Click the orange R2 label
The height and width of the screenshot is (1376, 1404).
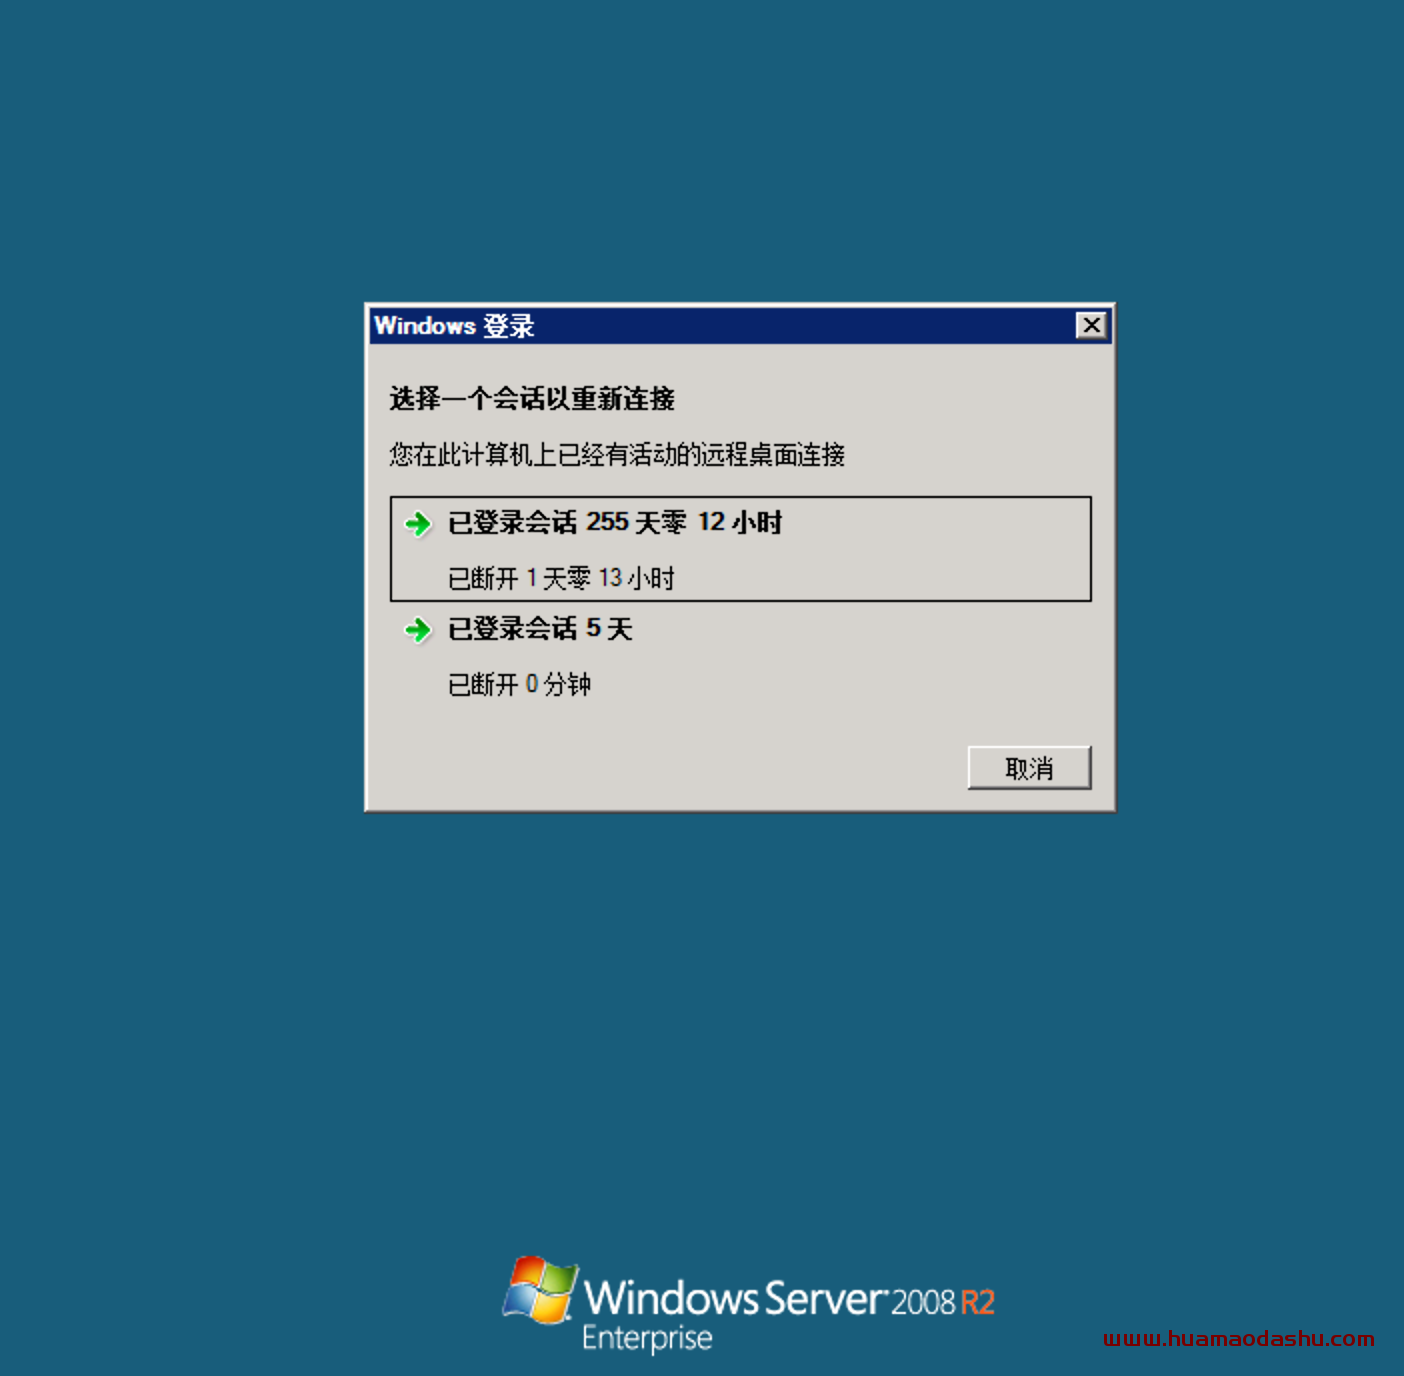977,1302
